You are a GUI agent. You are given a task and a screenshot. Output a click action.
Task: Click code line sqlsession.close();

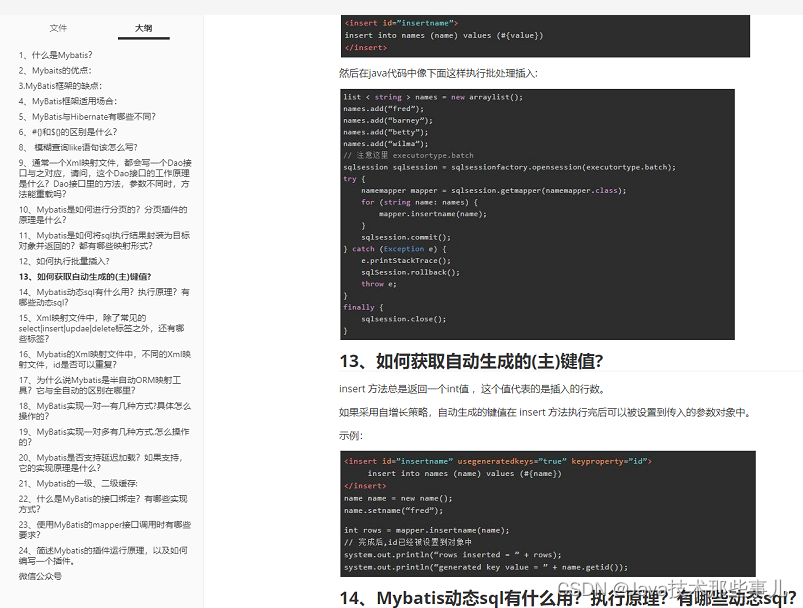404,319
